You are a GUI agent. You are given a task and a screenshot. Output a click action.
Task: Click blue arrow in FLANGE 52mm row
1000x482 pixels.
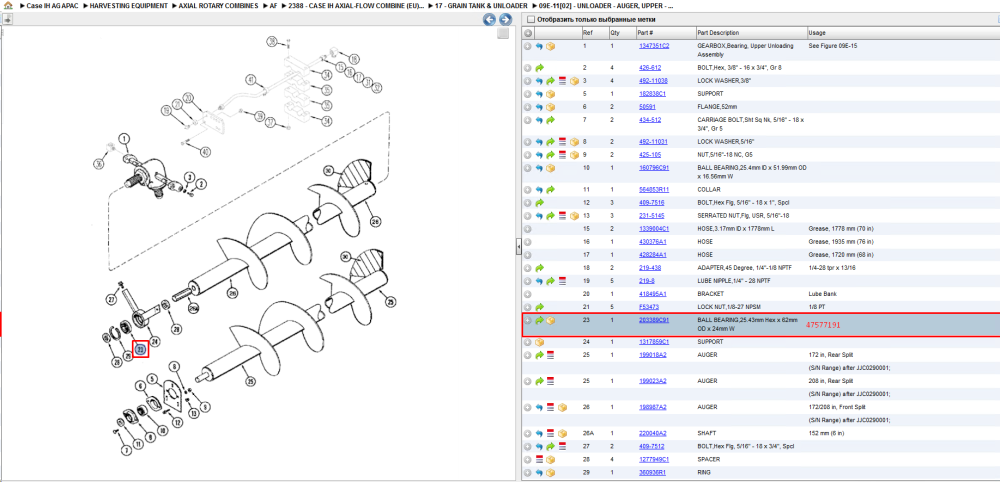pos(539,106)
